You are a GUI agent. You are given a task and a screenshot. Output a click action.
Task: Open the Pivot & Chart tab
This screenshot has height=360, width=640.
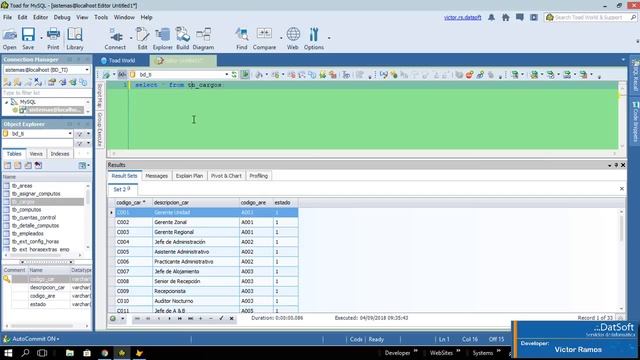click(x=226, y=176)
